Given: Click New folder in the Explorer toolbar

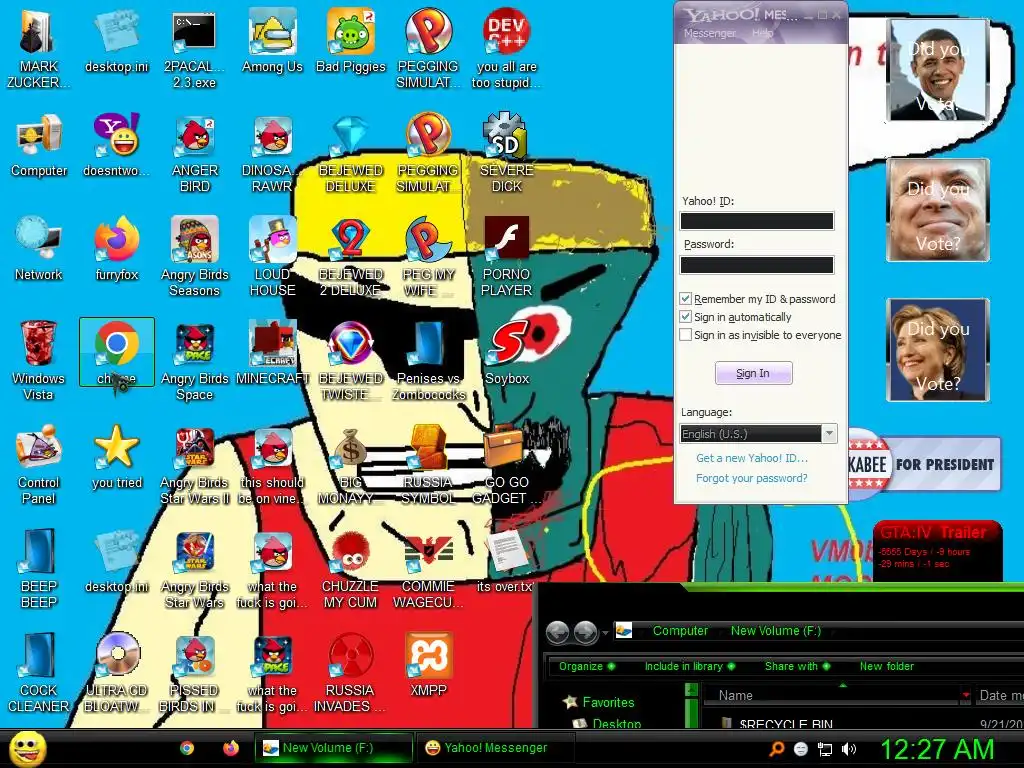Looking at the screenshot, I should coord(886,666).
